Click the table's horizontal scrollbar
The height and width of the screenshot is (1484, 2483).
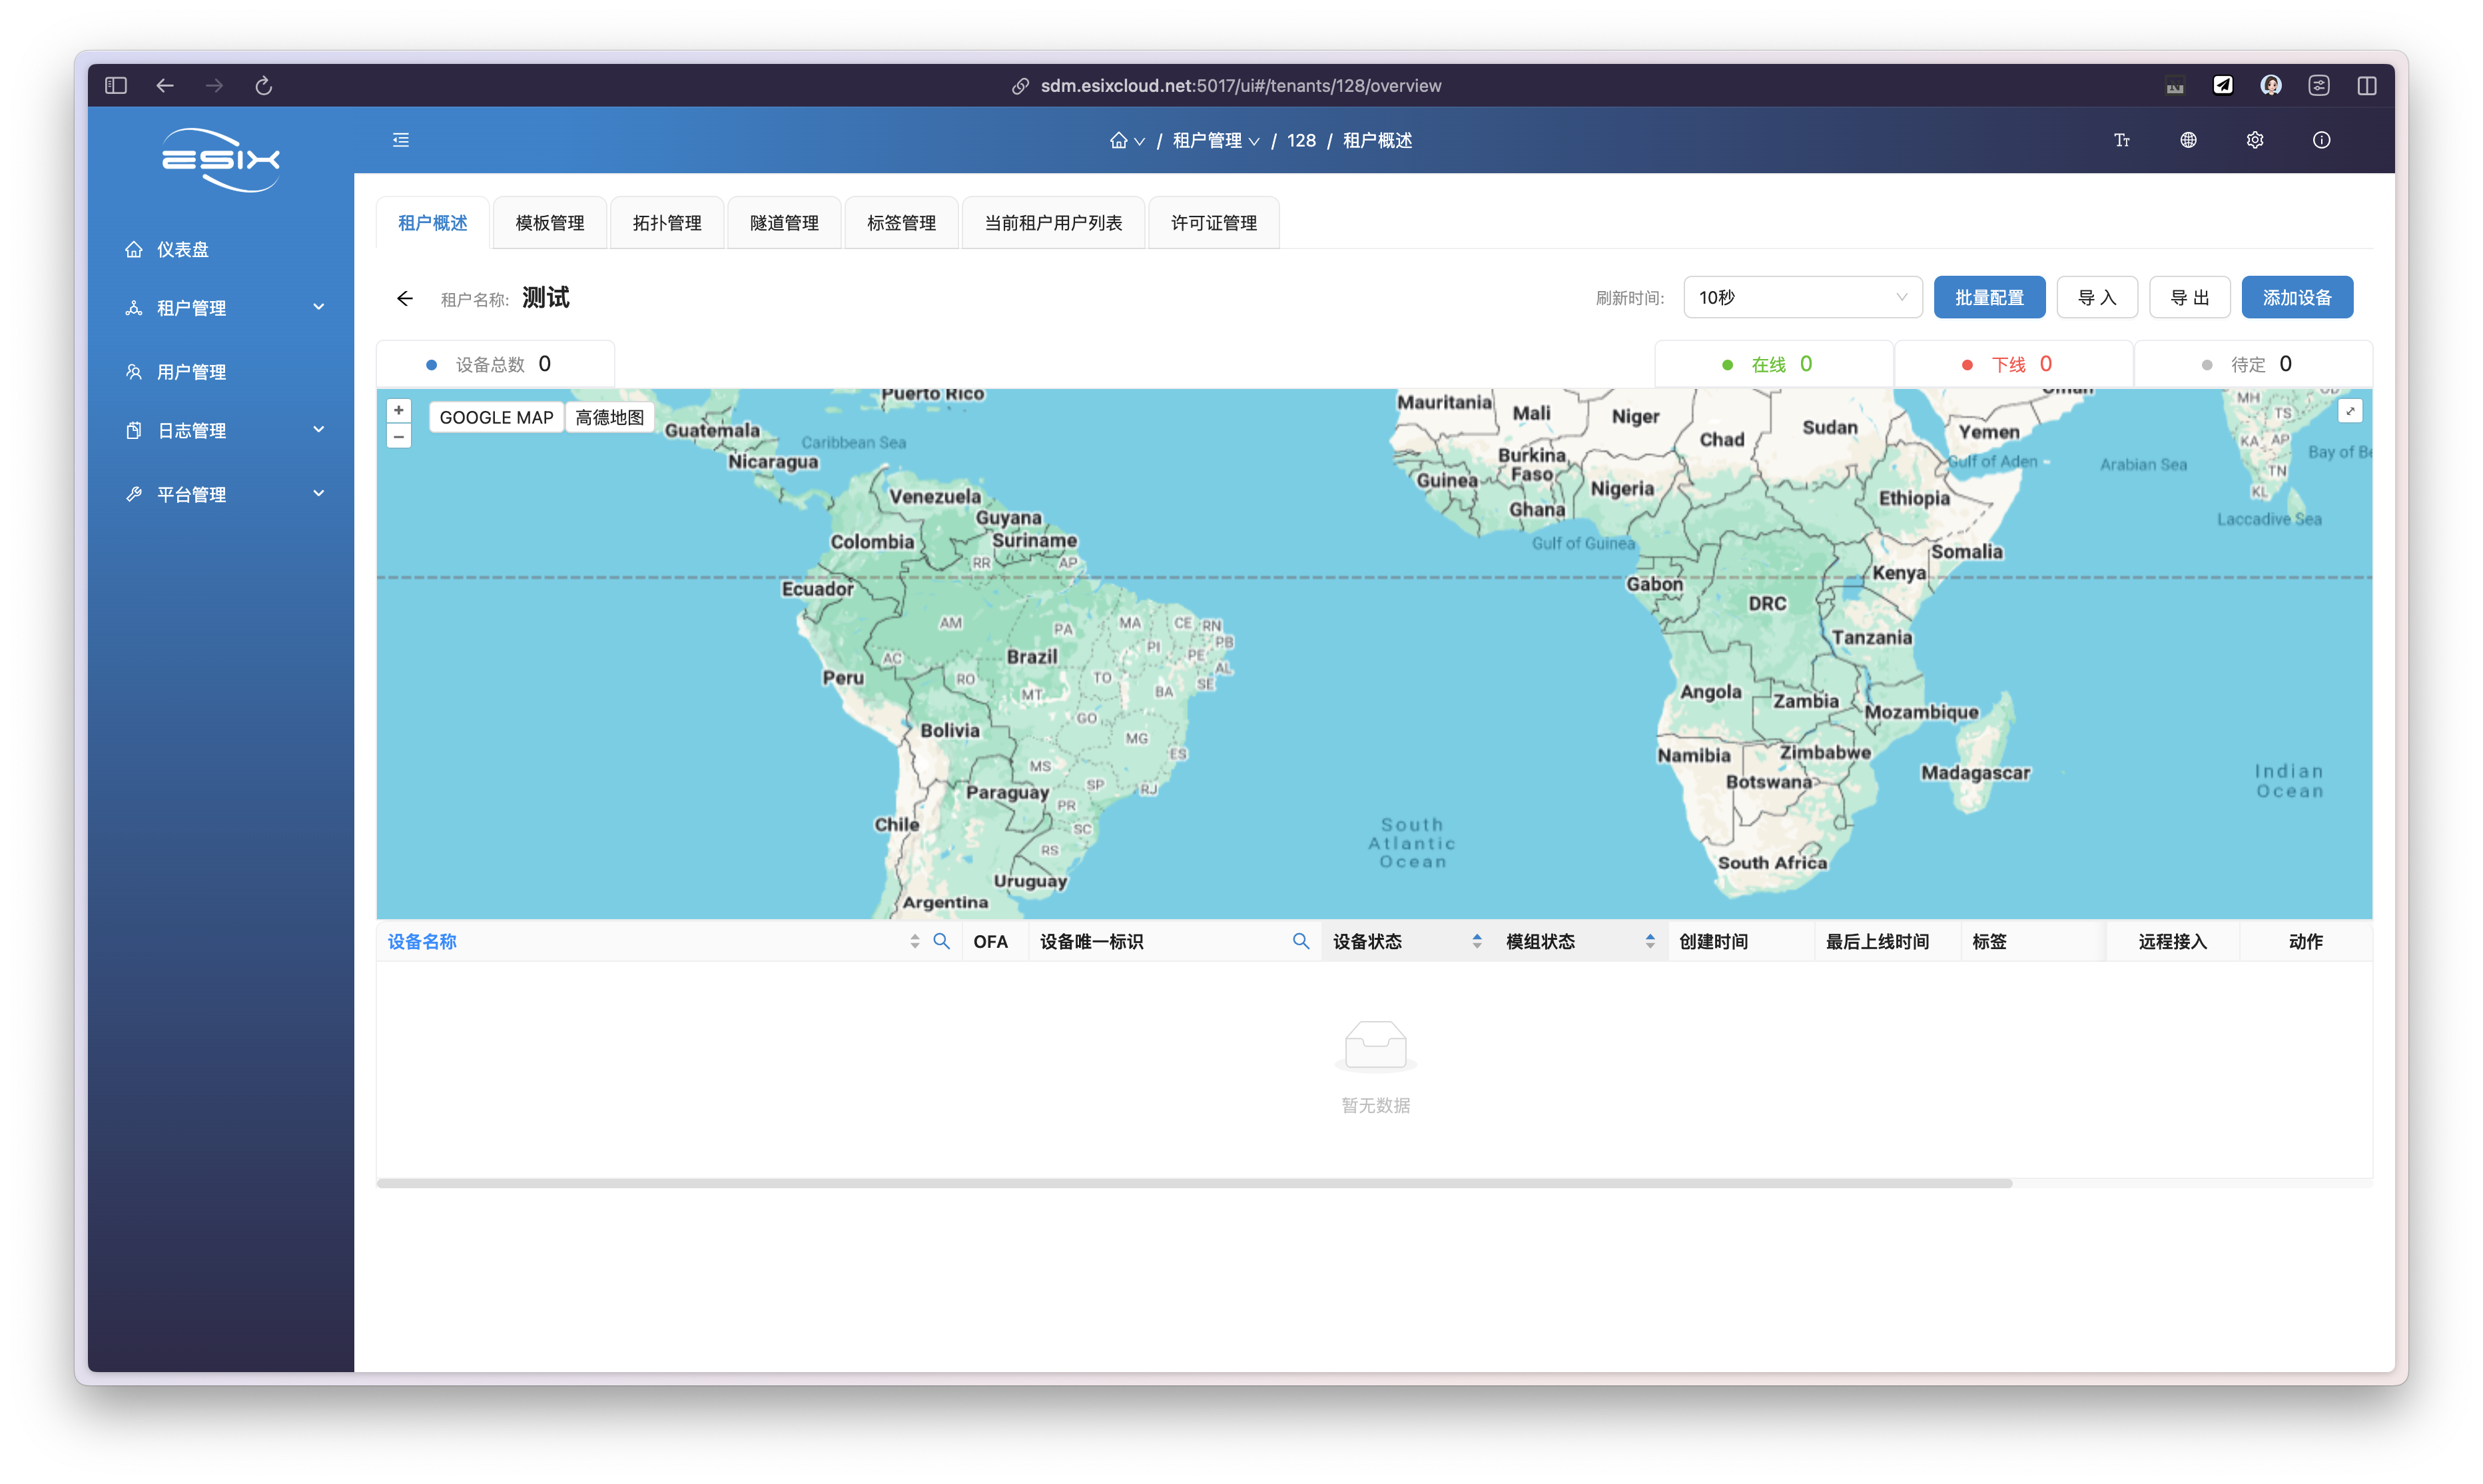1194,1183
